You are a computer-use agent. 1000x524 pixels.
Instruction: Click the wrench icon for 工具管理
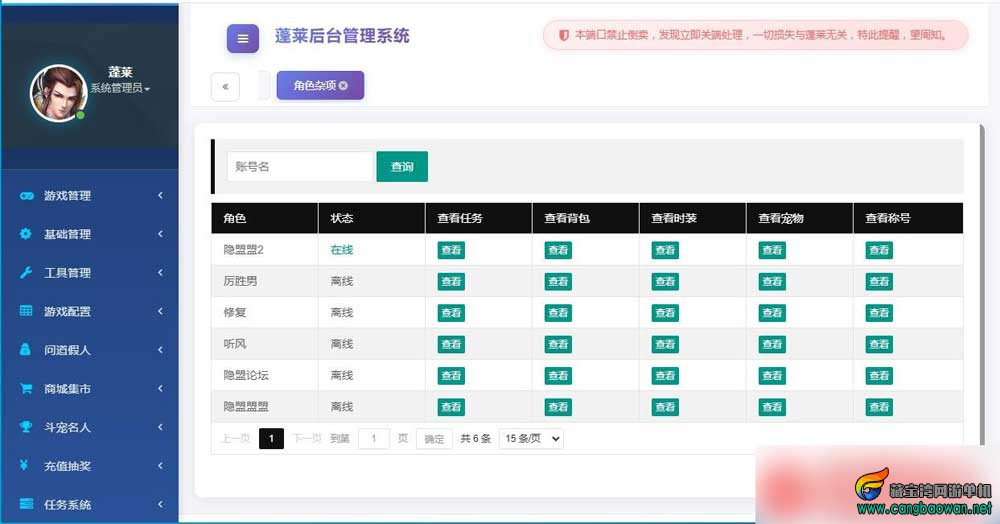26,273
